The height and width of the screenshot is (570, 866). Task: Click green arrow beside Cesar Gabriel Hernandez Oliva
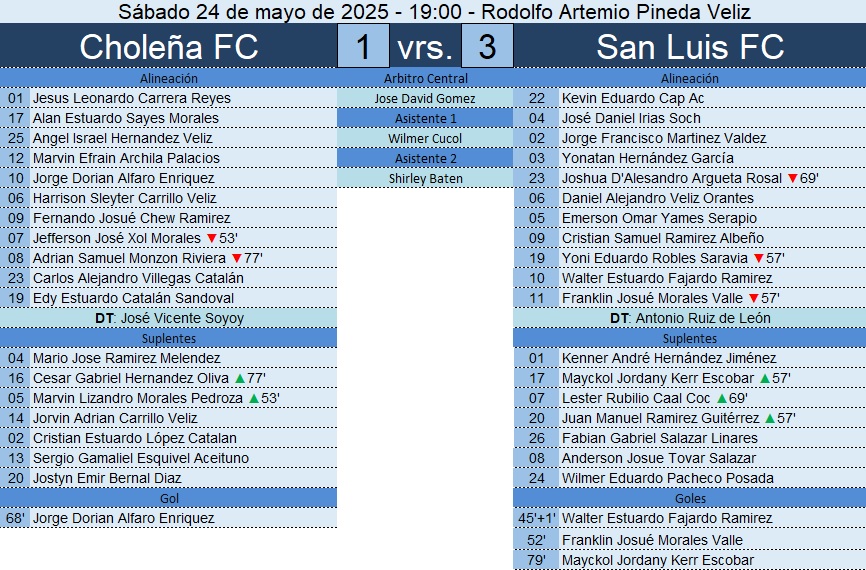click(239, 378)
